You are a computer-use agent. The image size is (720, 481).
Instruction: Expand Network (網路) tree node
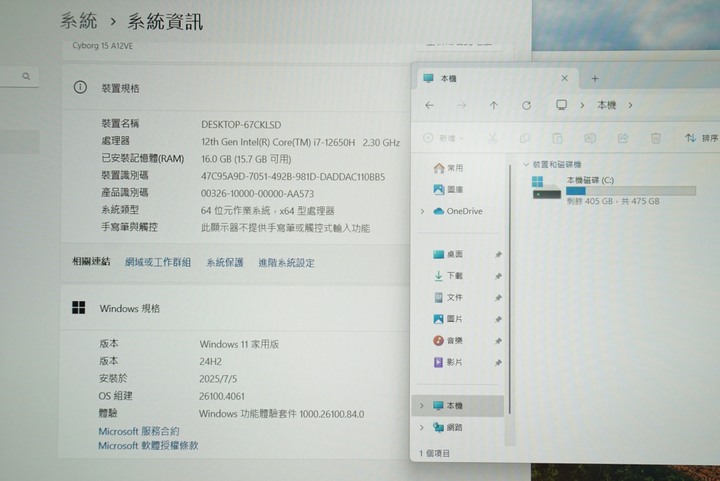[x=422, y=427]
